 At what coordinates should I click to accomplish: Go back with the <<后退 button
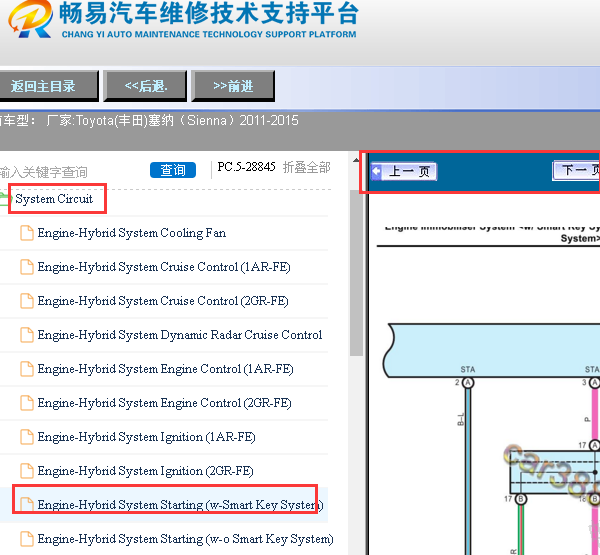tap(145, 86)
